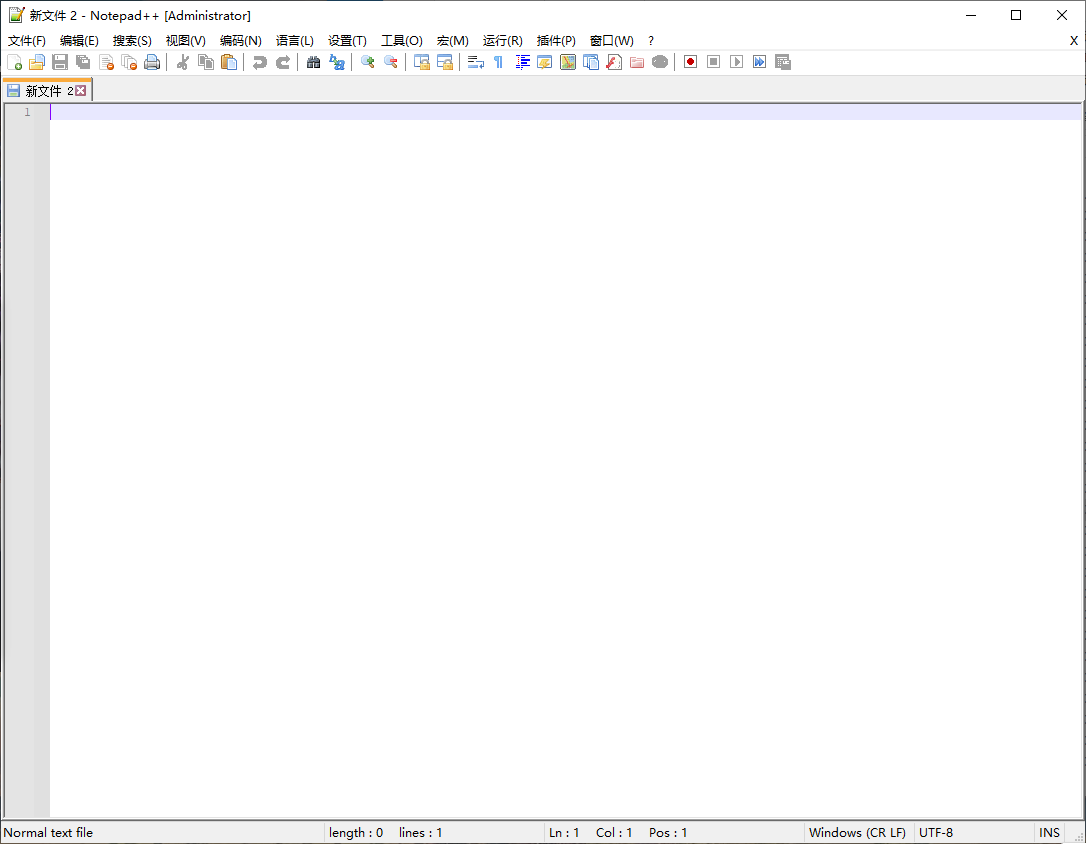This screenshot has width=1086, height=844.
Task: Toggle the indent guide icon
Action: [522, 62]
